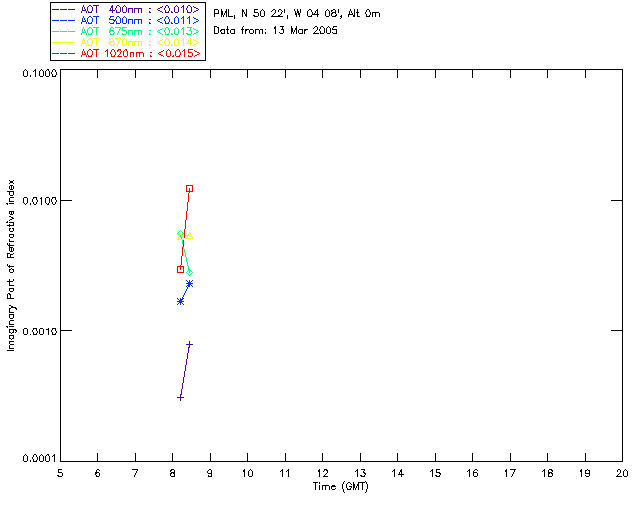Click the x-axis tick label 8

point(173,473)
